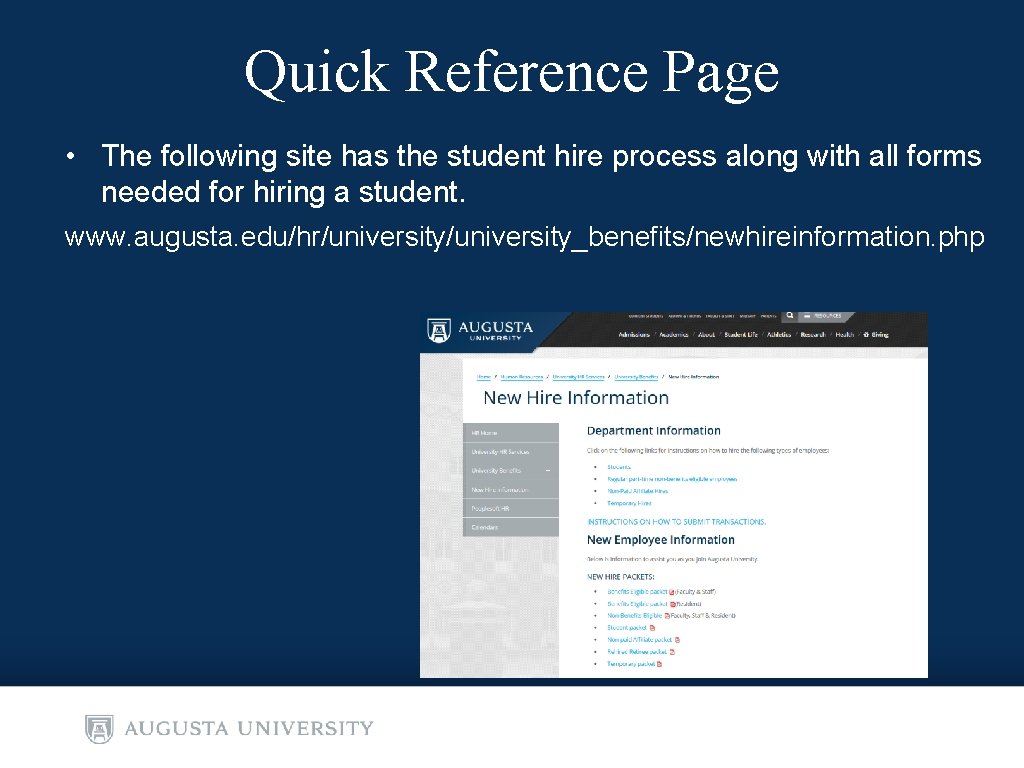The image size is (1024, 768).
Task: Open the Non-paid Affiliate packet PDF icon
Action: (677, 640)
